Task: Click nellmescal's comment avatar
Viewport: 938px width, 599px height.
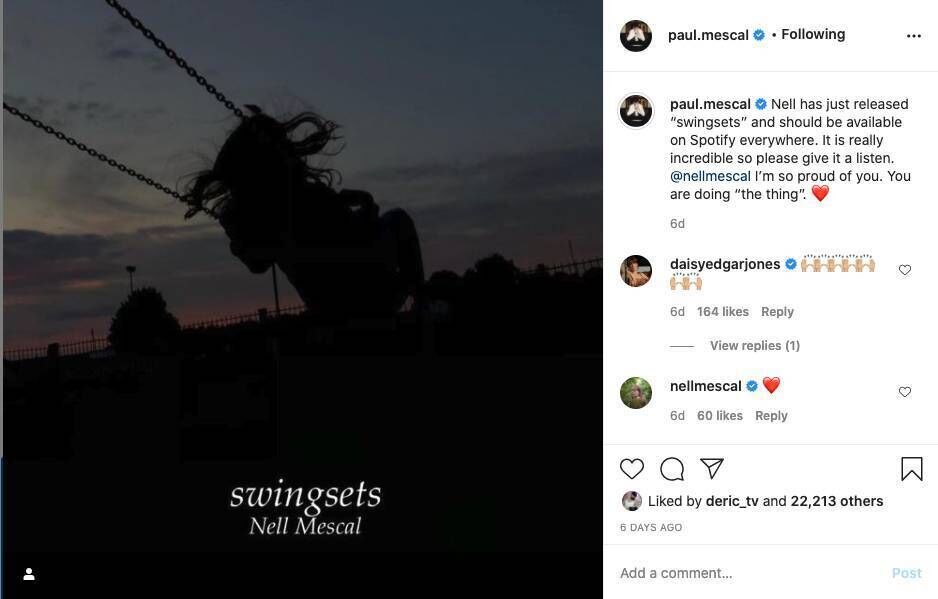Action: 636,393
